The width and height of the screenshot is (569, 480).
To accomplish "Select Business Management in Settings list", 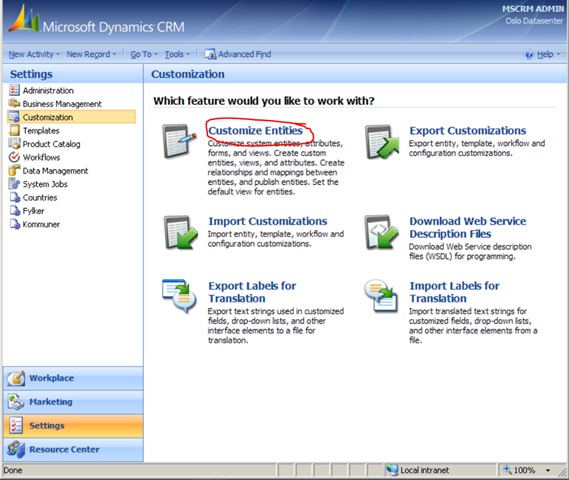I will (x=62, y=104).
